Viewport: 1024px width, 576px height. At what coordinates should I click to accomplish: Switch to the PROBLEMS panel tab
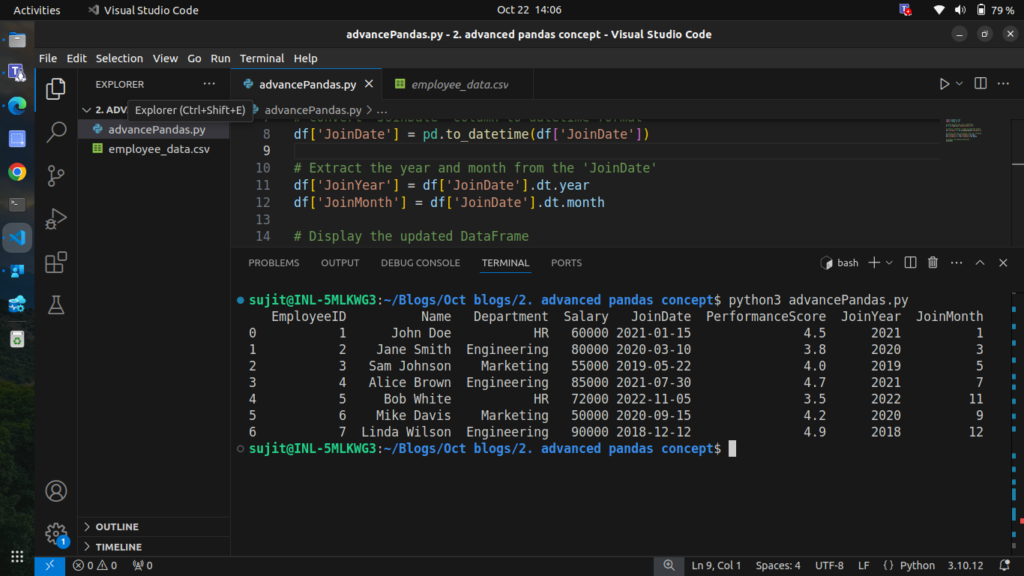(273, 263)
